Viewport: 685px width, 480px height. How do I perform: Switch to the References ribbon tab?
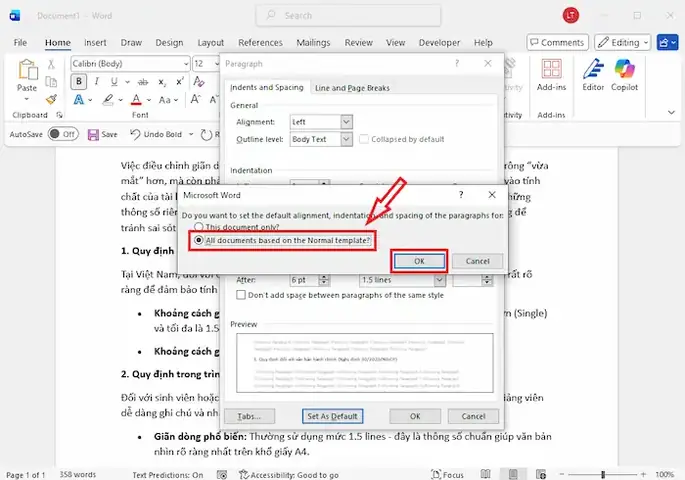[260, 43]
